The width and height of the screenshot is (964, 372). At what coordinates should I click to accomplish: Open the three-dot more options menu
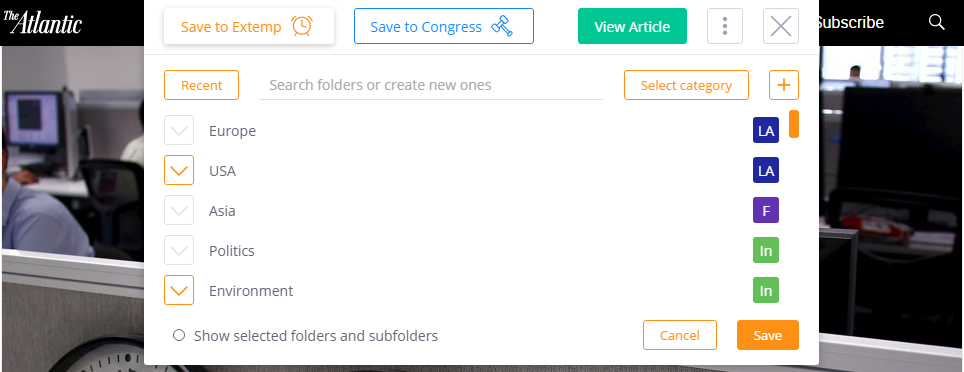725,26
